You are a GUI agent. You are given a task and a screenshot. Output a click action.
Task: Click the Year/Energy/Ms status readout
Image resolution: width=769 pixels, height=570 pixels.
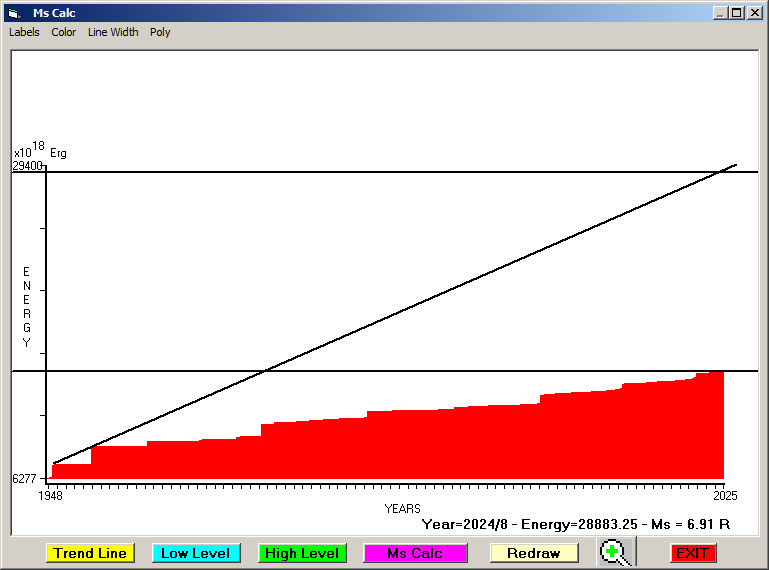point(575,524)
